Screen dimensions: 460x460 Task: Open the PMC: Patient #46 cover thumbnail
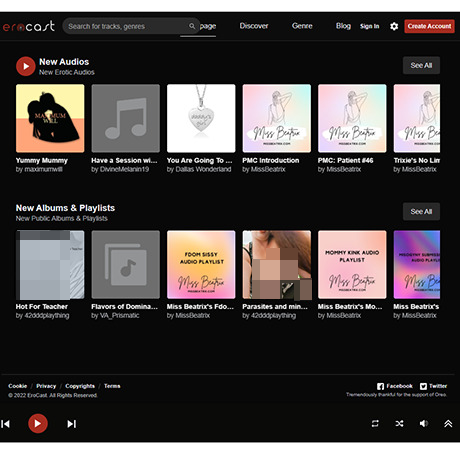352,118
